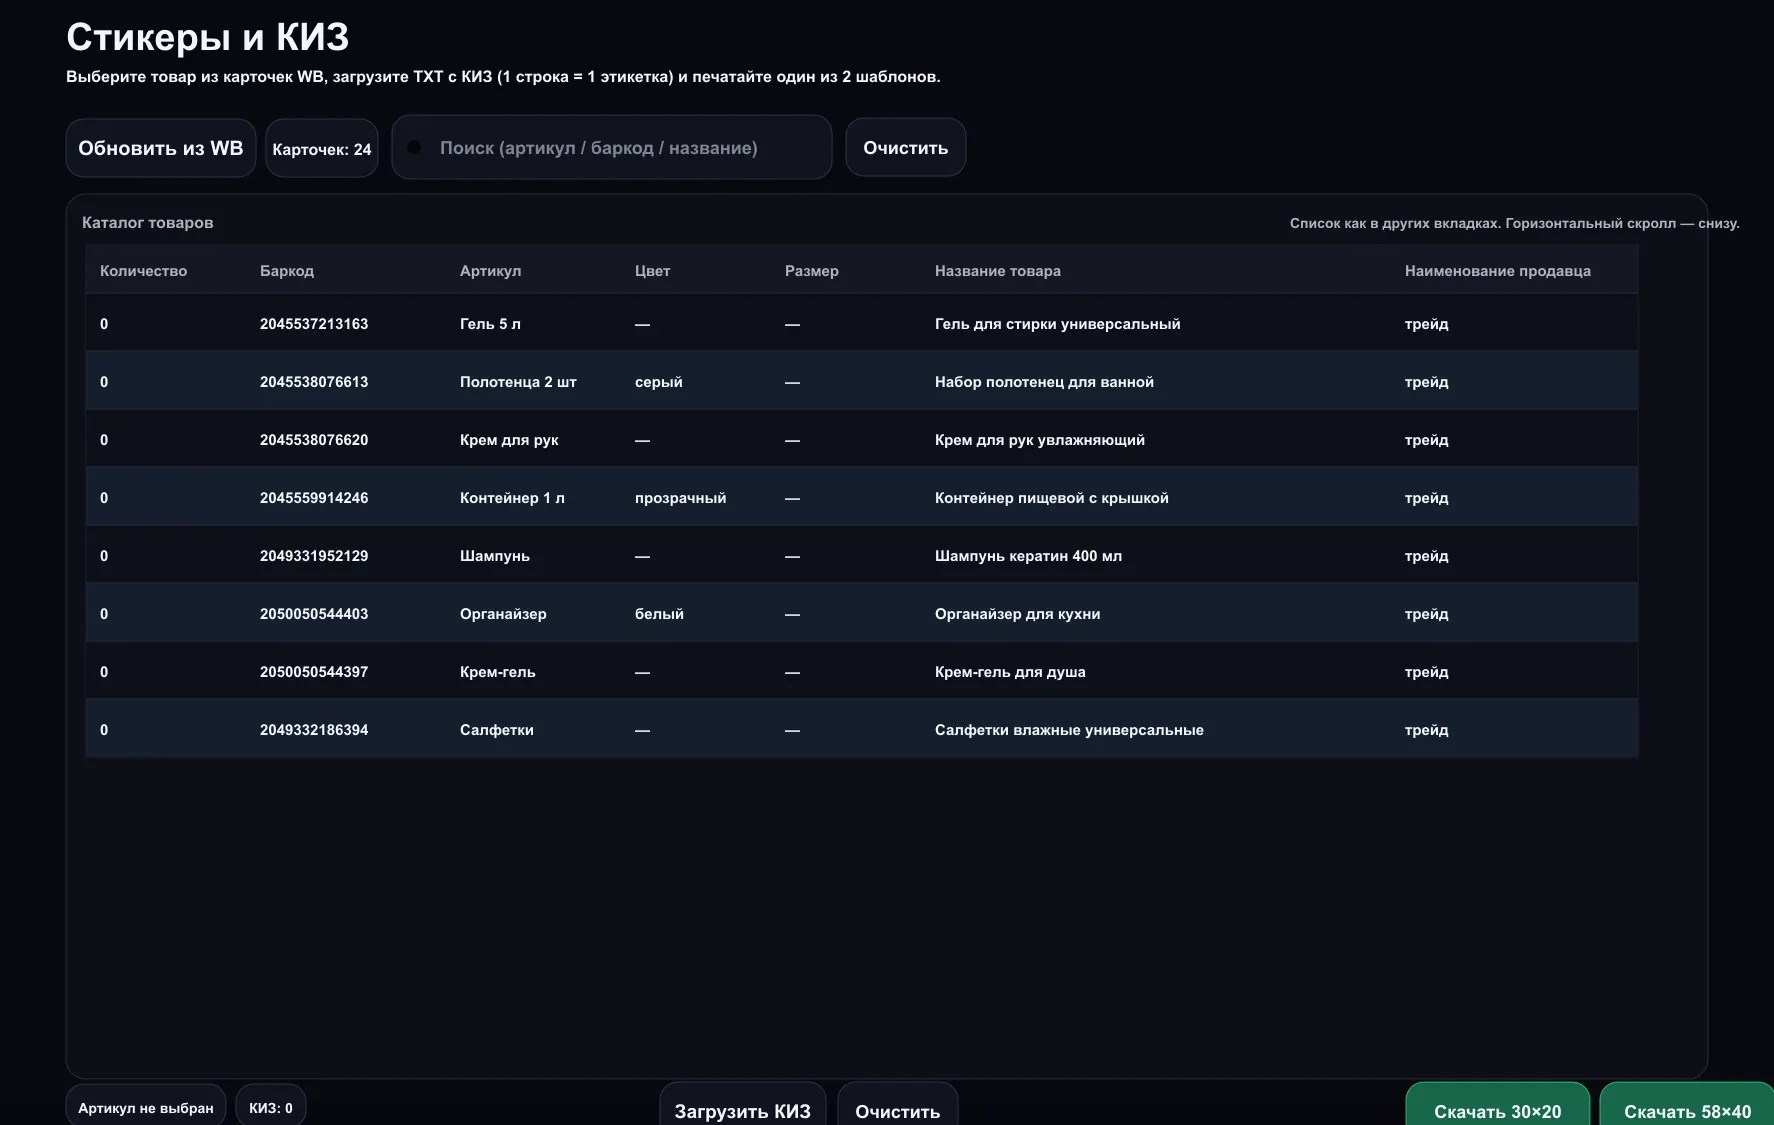The height and width of the screenshot is (1125, 1774).
Task: Click the article Крем для рук
Action: pos(509,440)
